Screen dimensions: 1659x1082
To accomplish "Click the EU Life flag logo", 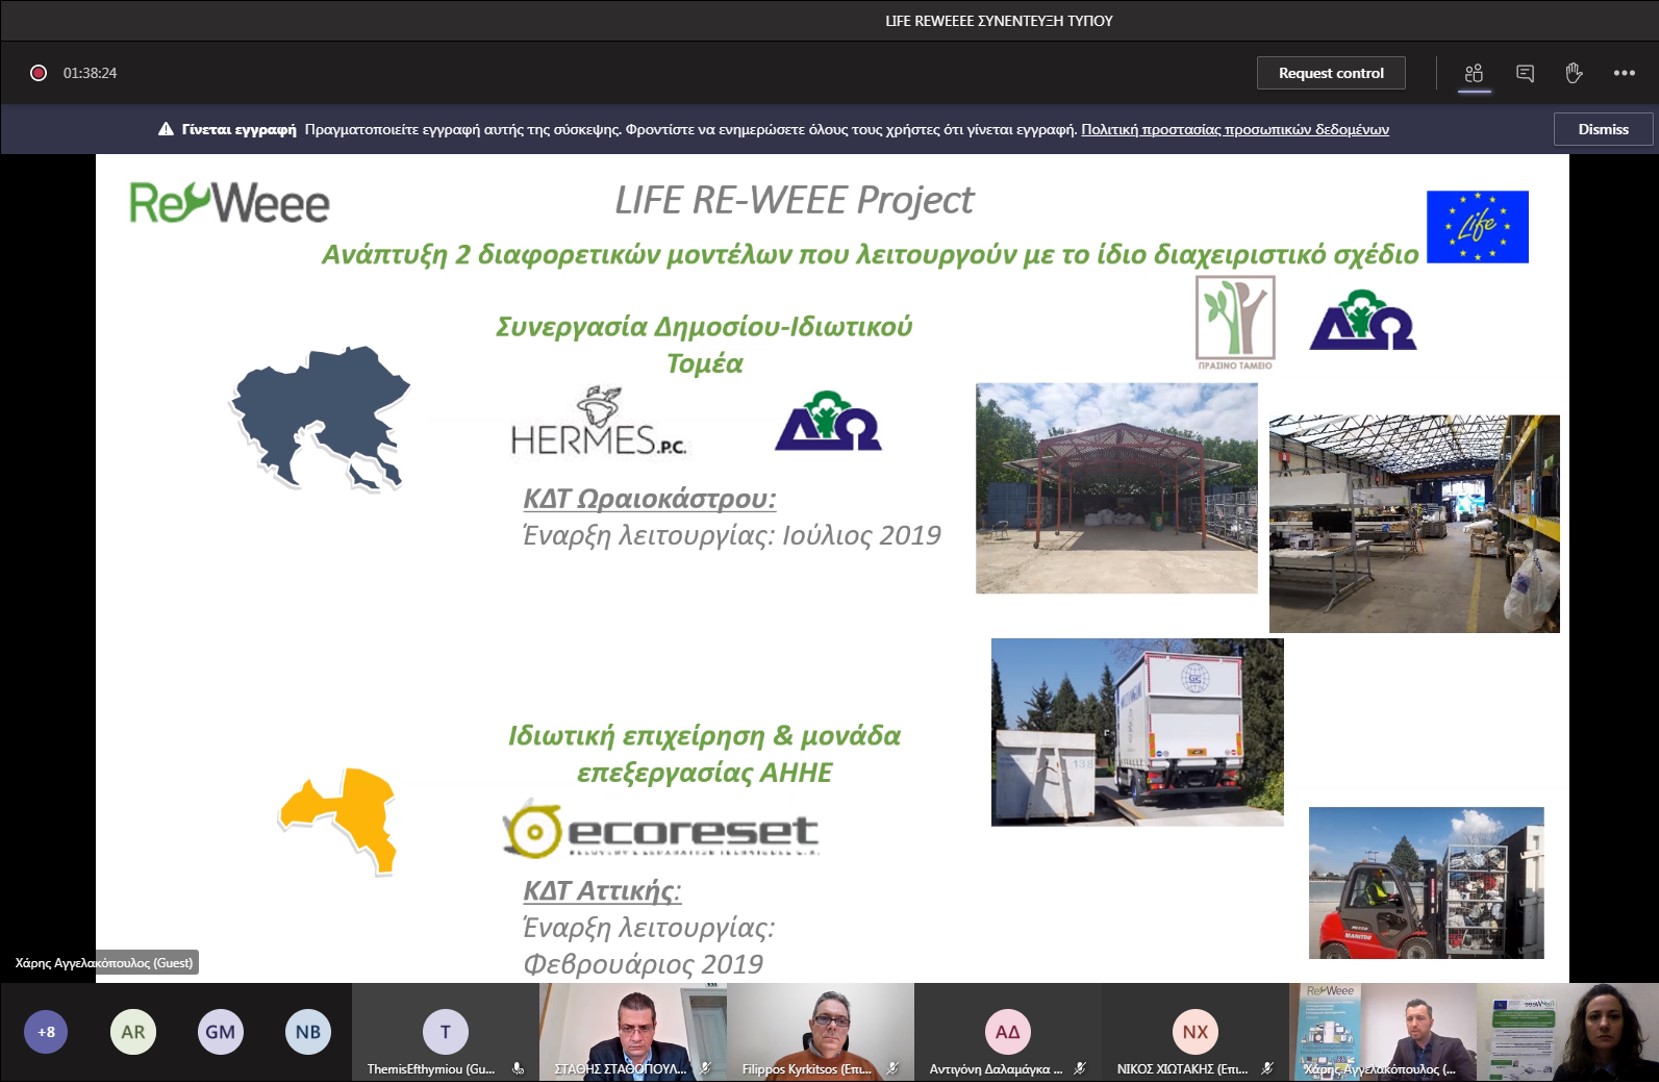I will tap(1477, 227).
